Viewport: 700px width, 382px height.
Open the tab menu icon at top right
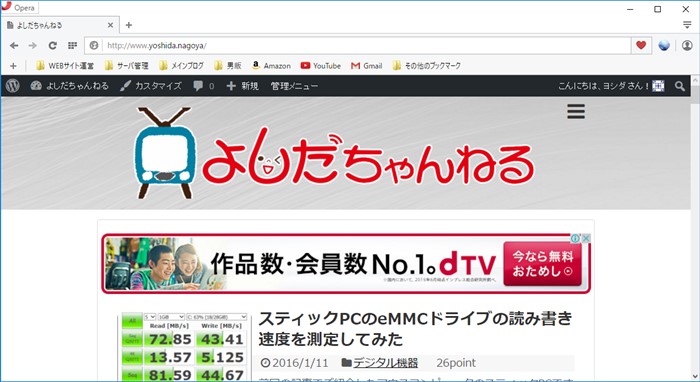tap(687, 25)
